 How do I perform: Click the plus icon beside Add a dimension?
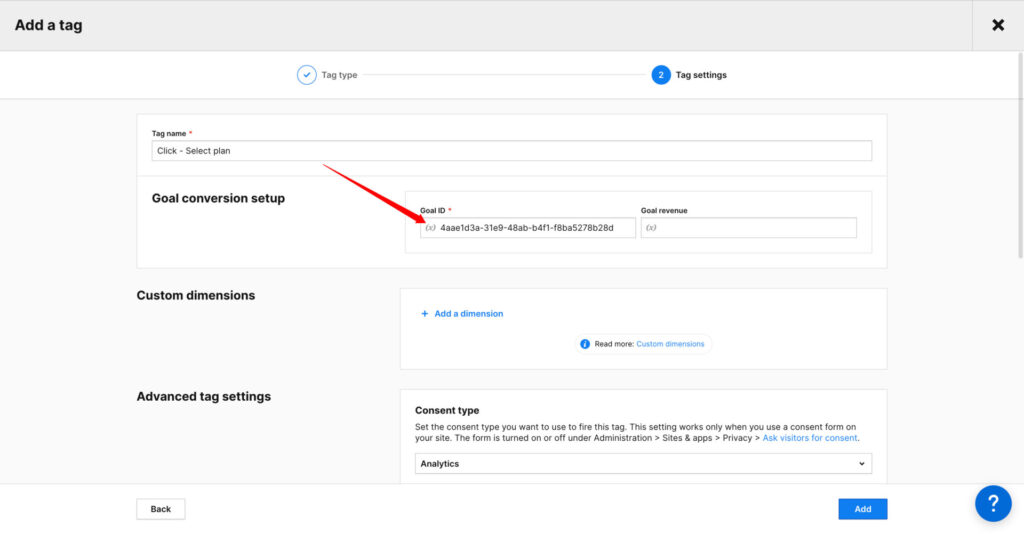(424, 314)
